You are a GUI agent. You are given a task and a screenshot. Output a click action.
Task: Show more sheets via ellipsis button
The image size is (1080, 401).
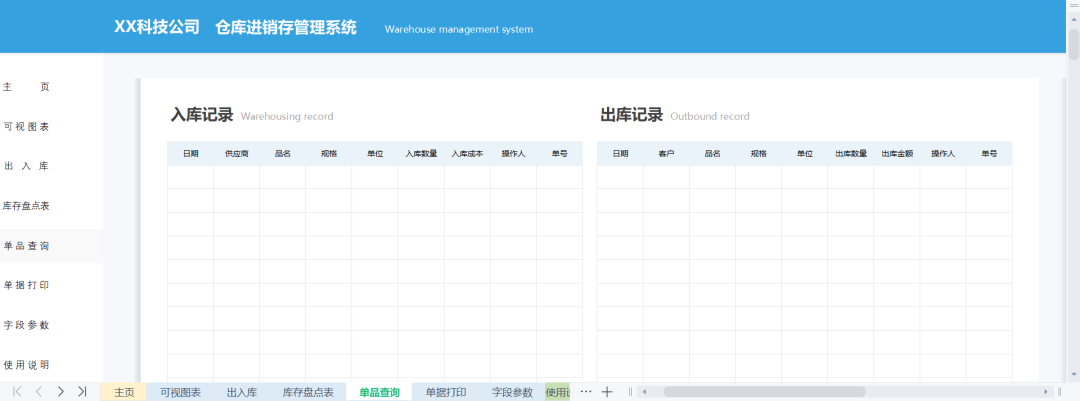(x=586, y=391)
